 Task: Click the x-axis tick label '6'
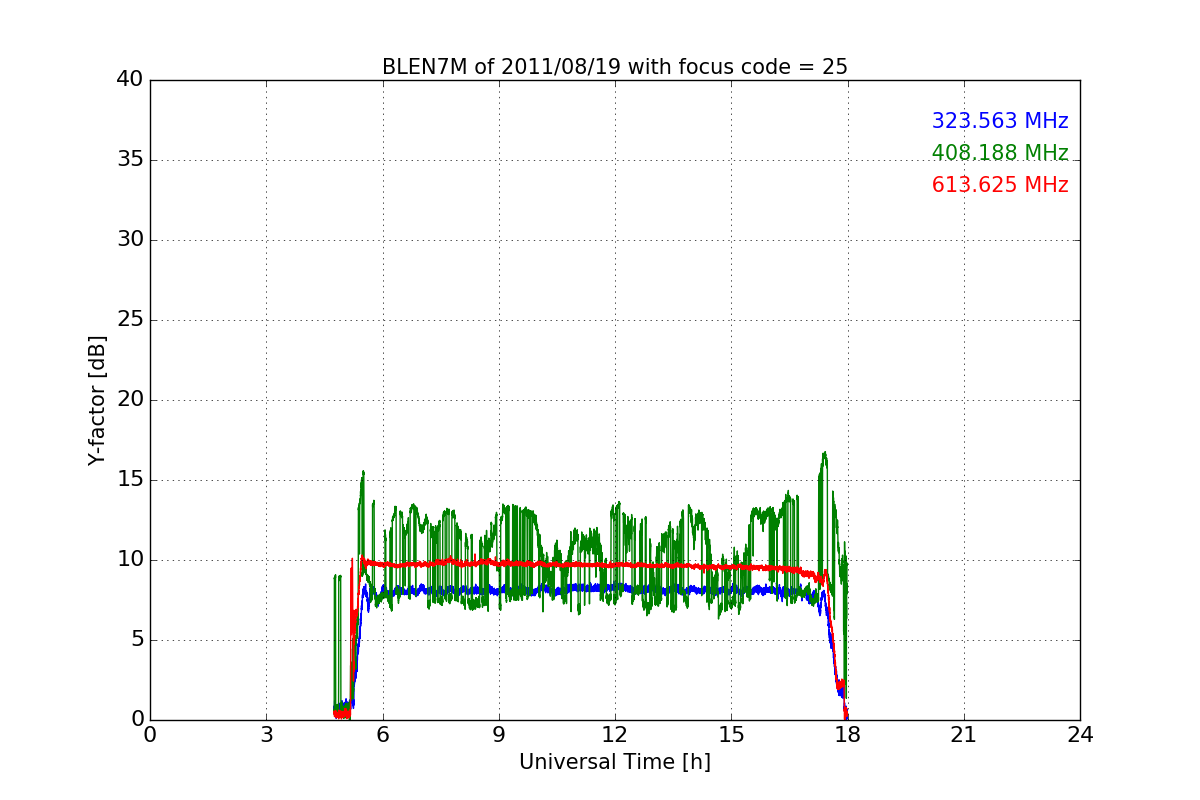point(383,735)
